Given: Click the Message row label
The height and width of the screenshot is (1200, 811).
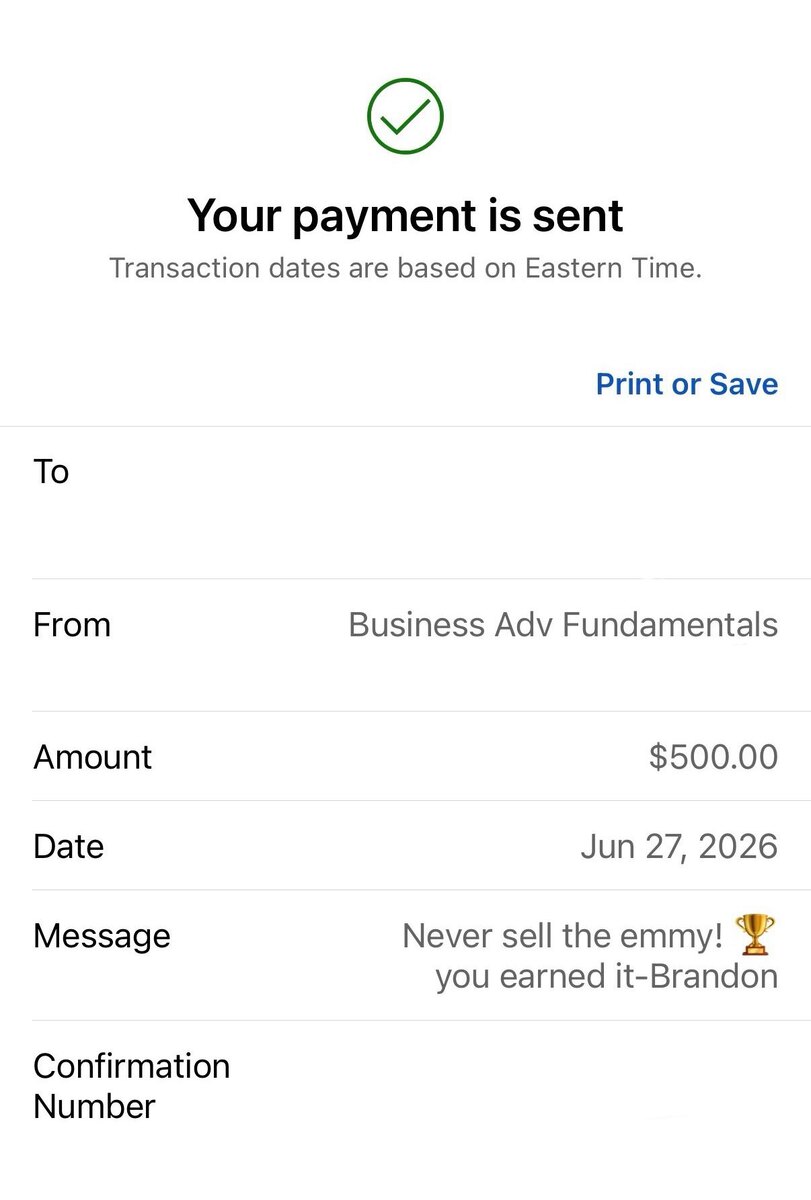Looking at the screenshot, I should (102, 936).
